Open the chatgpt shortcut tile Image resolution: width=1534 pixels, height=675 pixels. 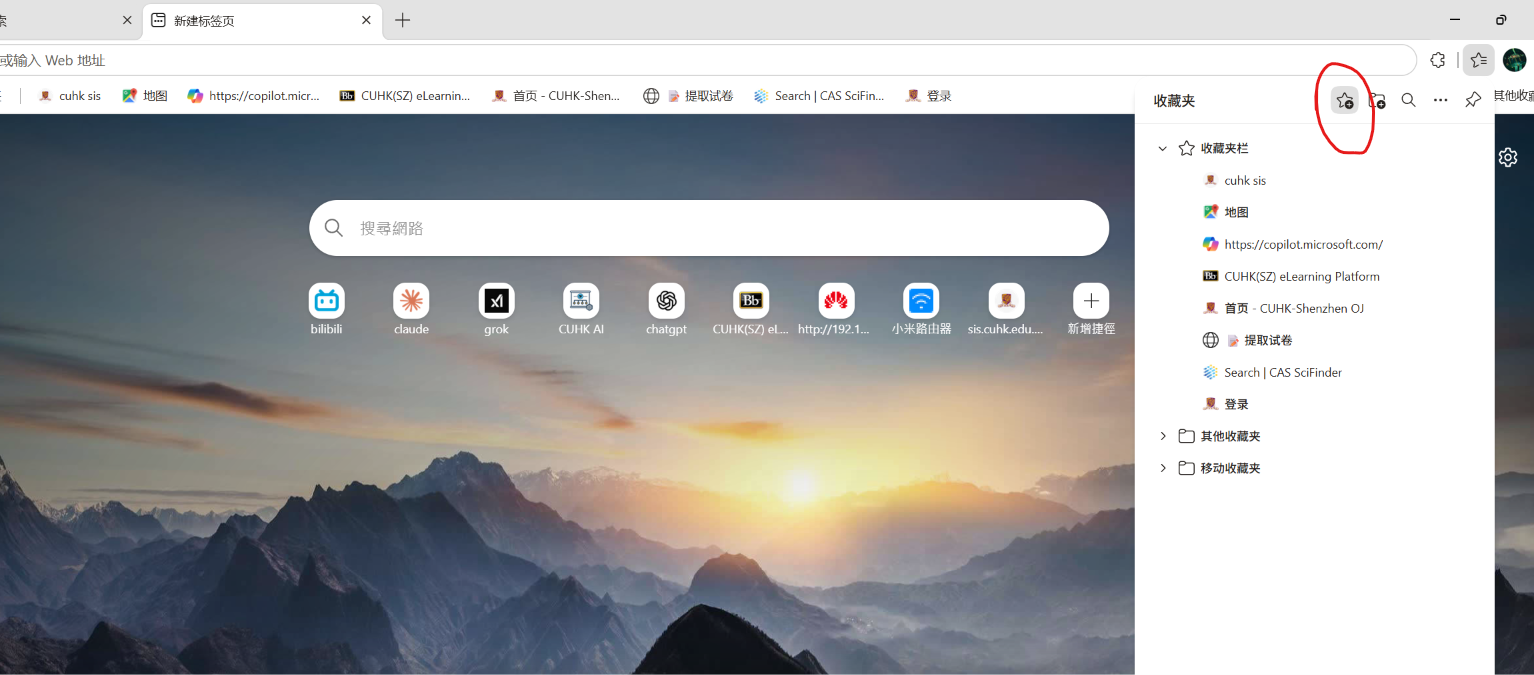pyautogui.click(x=666, y=310)
